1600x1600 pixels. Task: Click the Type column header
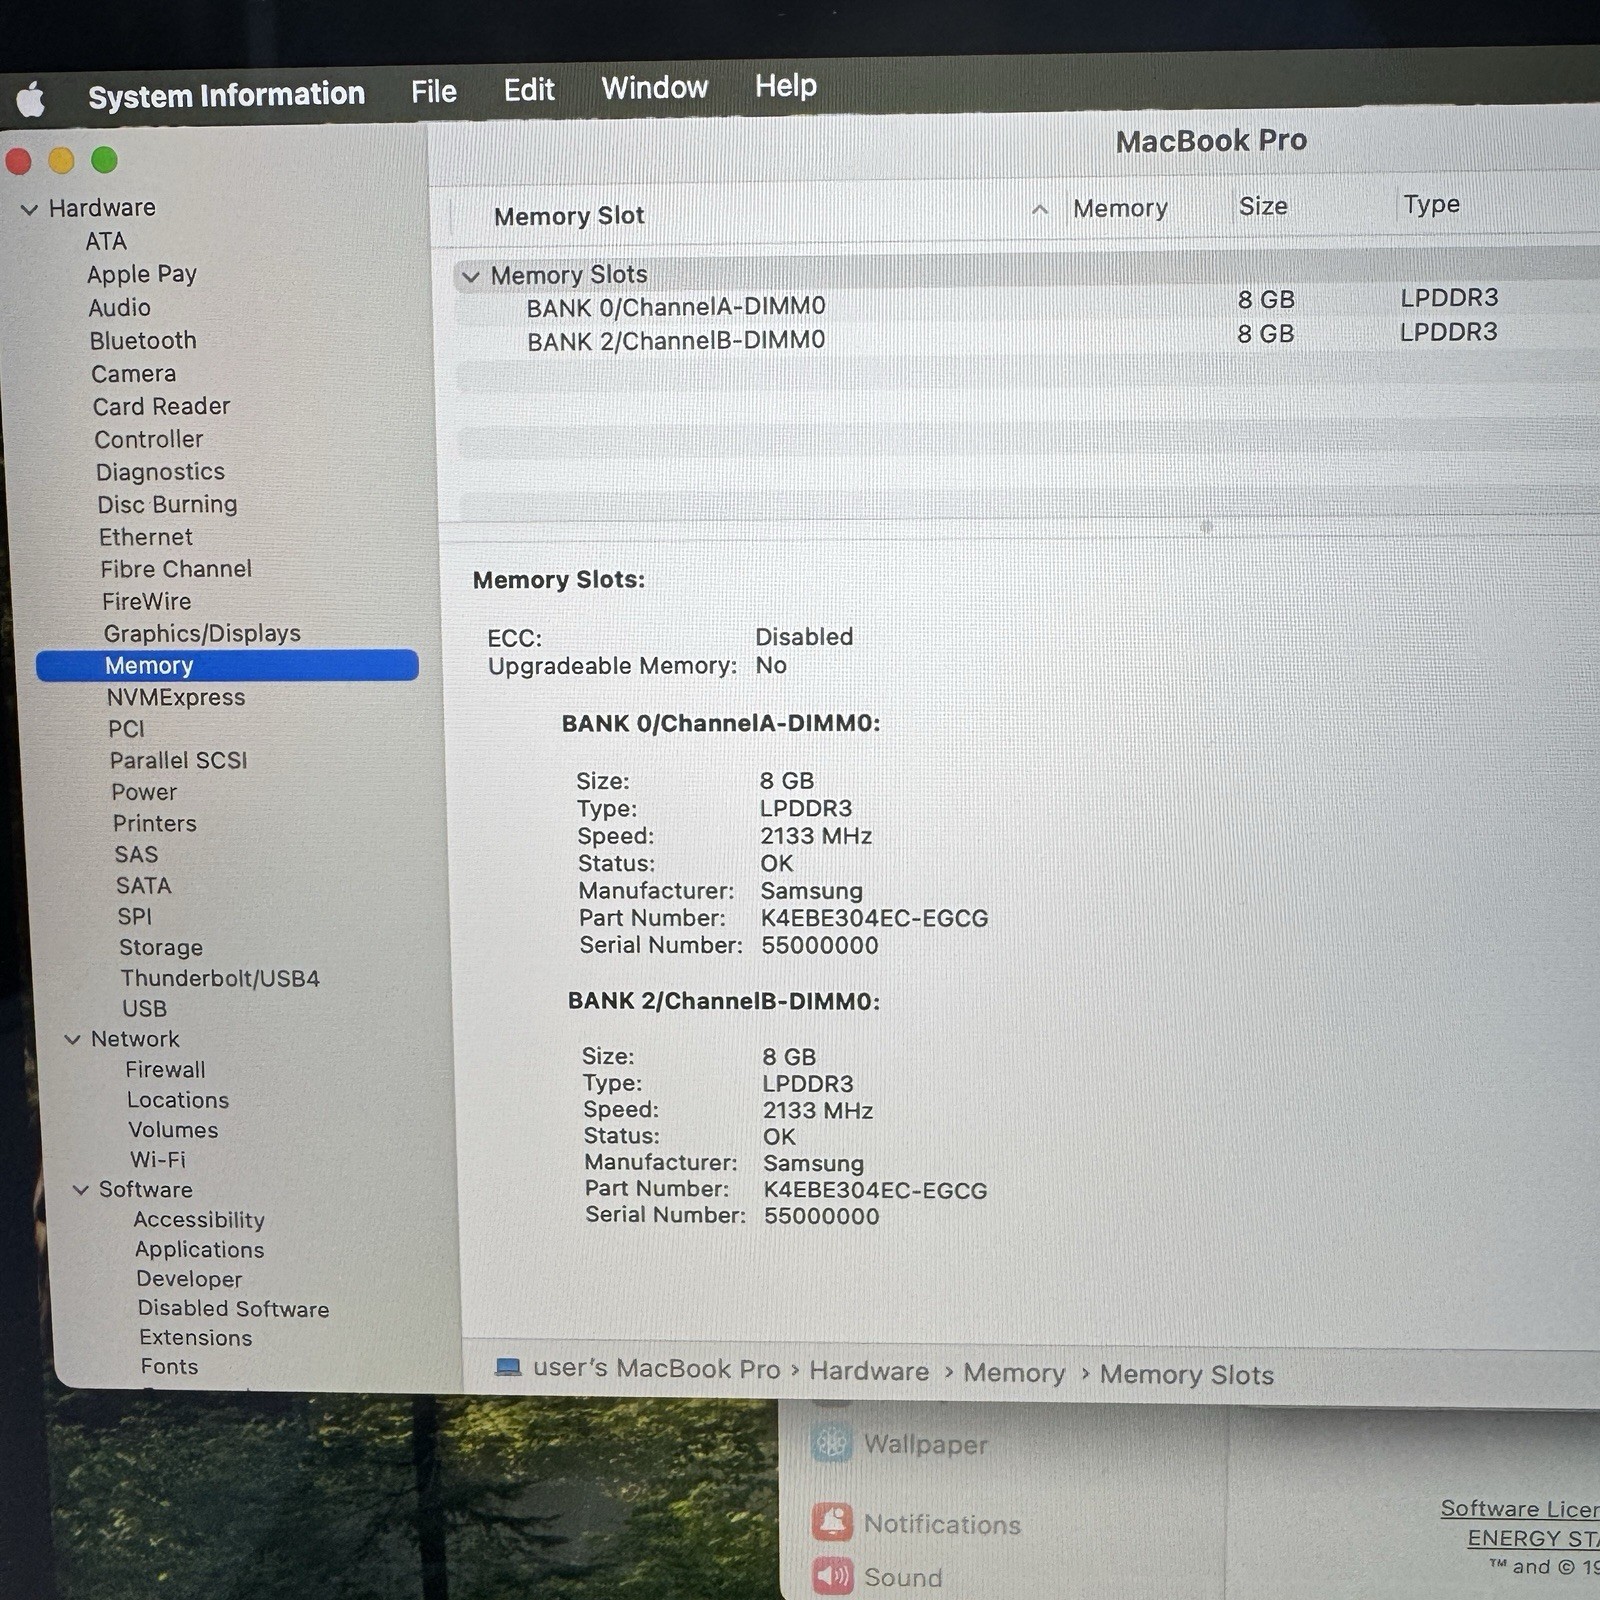point(1431,204)
